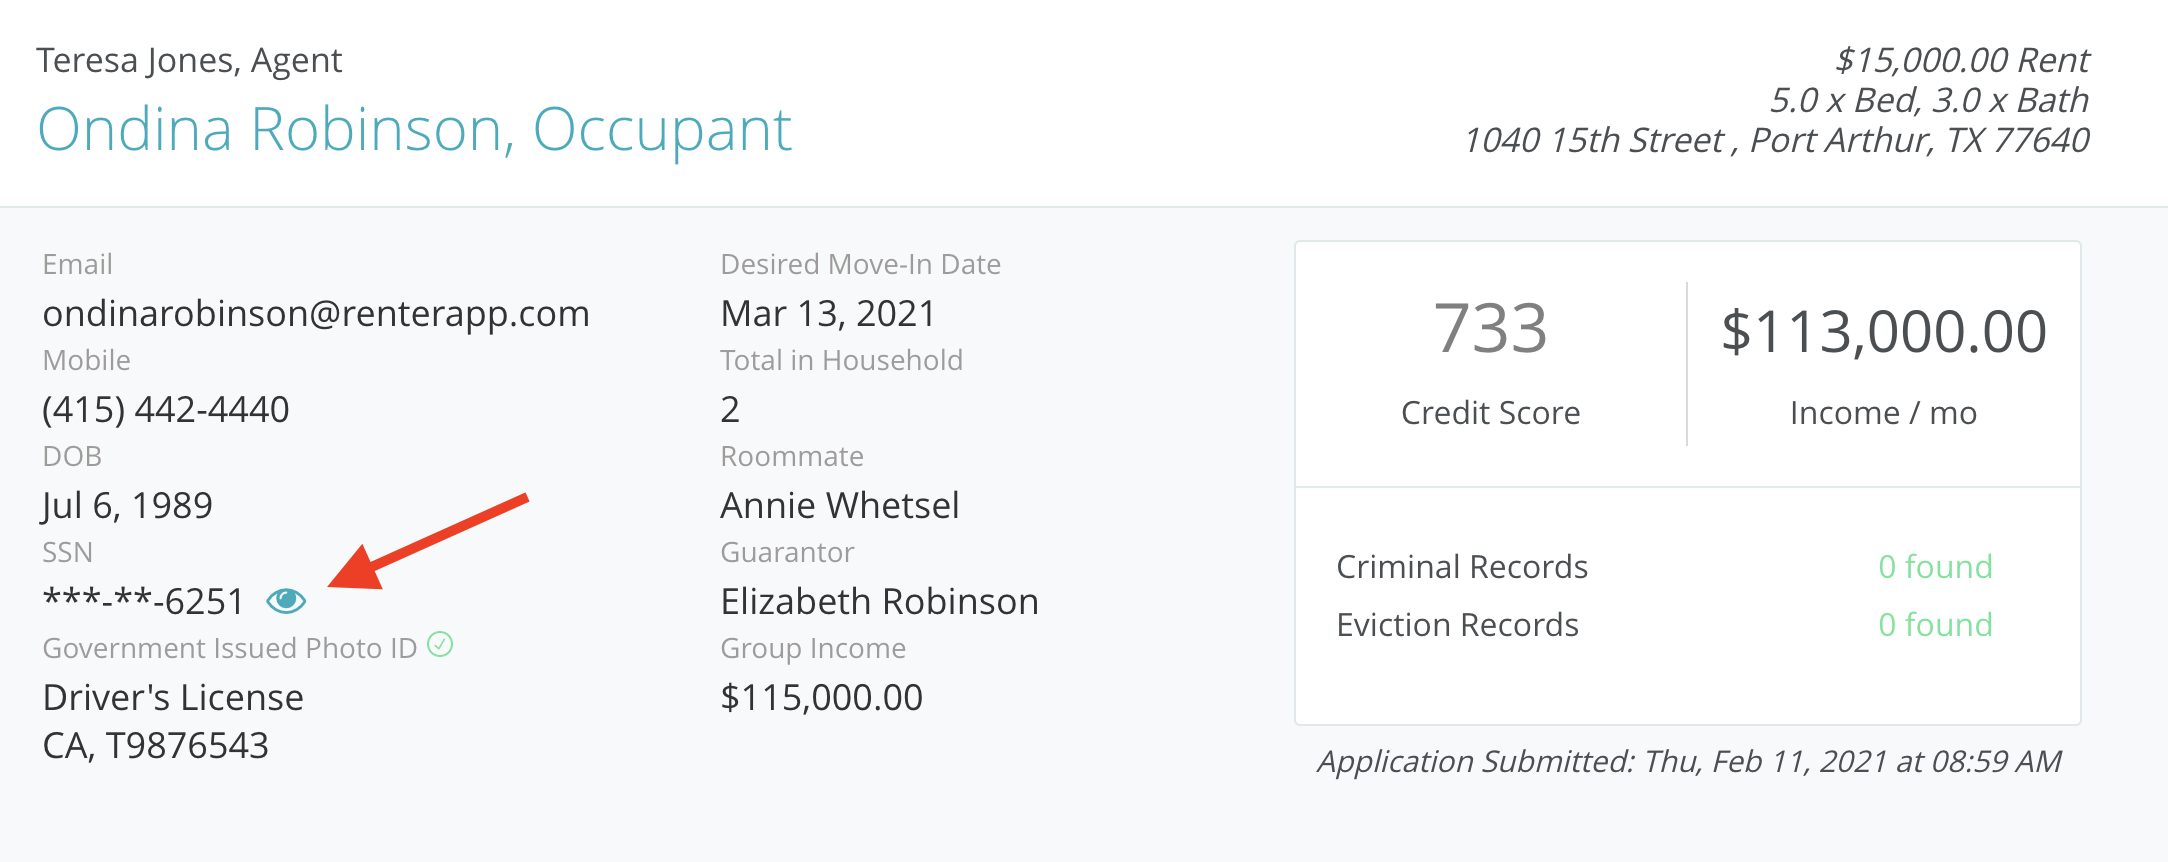Select the license number CA, T9876543
Screen dimensions: 2168x862
click(x=156, y=746)
